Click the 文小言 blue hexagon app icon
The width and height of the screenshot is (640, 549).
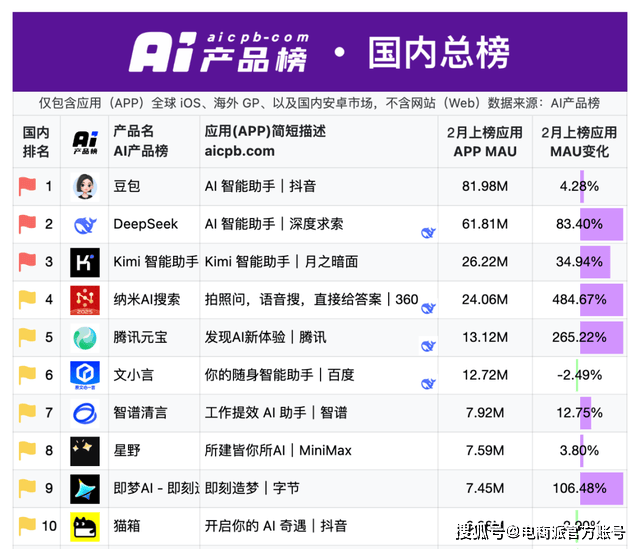[85, 376]
